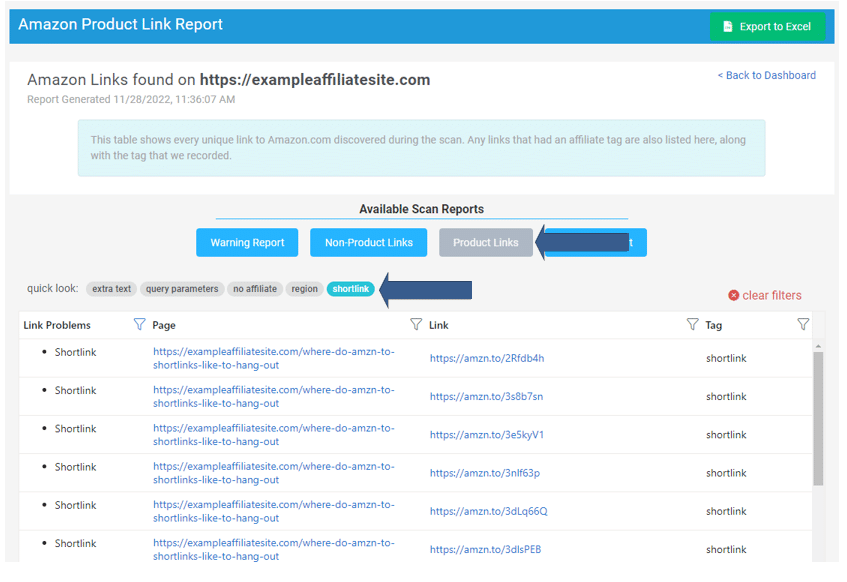Open link https://amzn.to/3e5kyV1
The height and width of the screenshot is (582, 847).
[487, 435]
